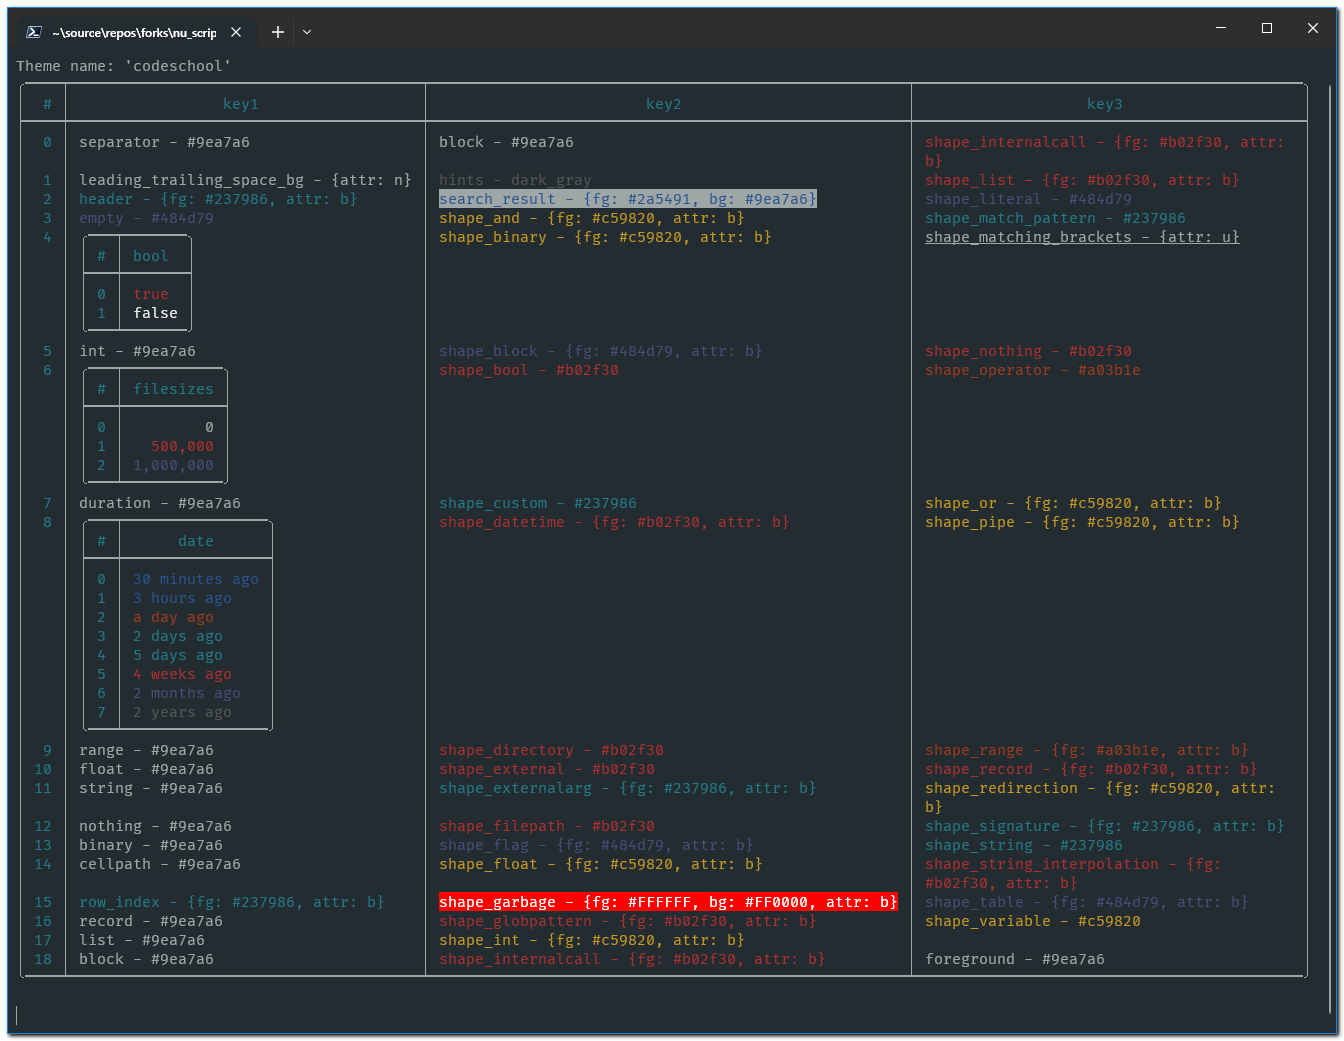1344x1041 pixels.
Task: Click the 'Theme name: codeschool' text
Action: coord(124,66)
